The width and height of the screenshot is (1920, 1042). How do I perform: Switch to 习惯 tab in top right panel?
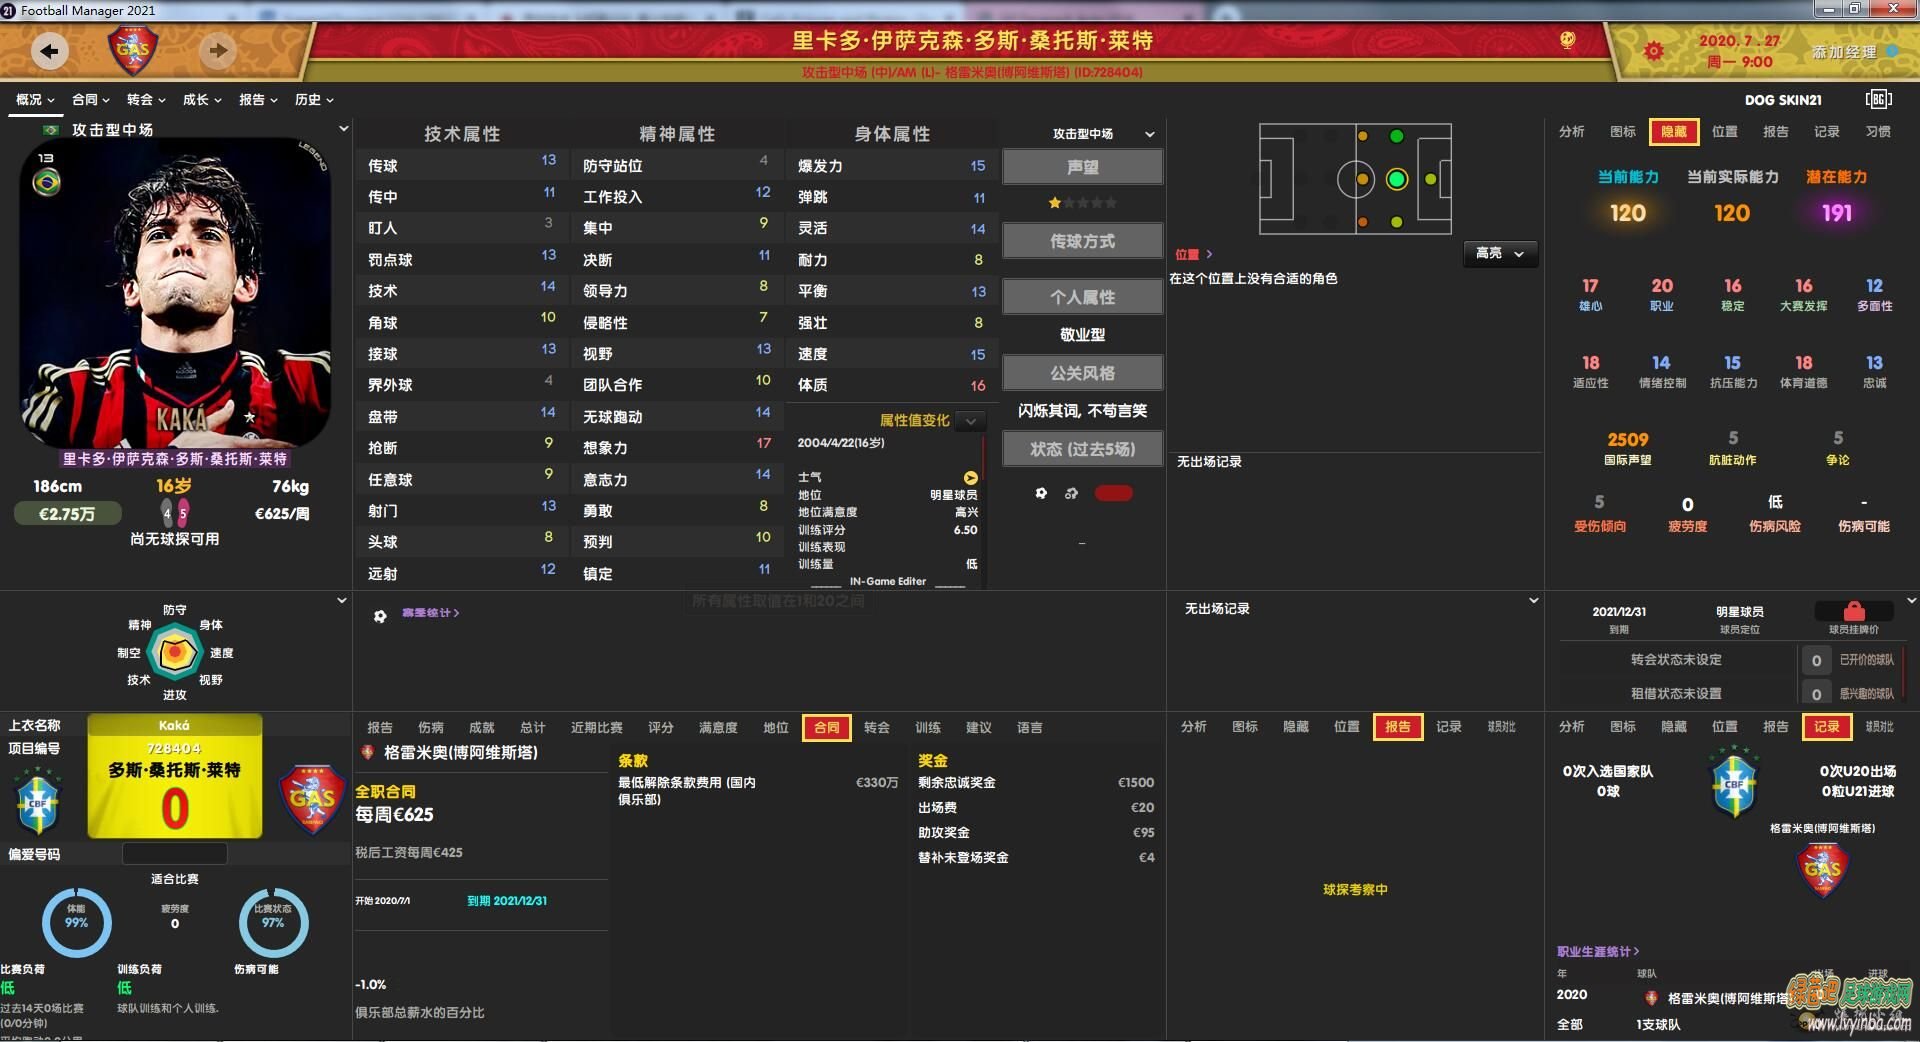click(x=1878, y=132)
